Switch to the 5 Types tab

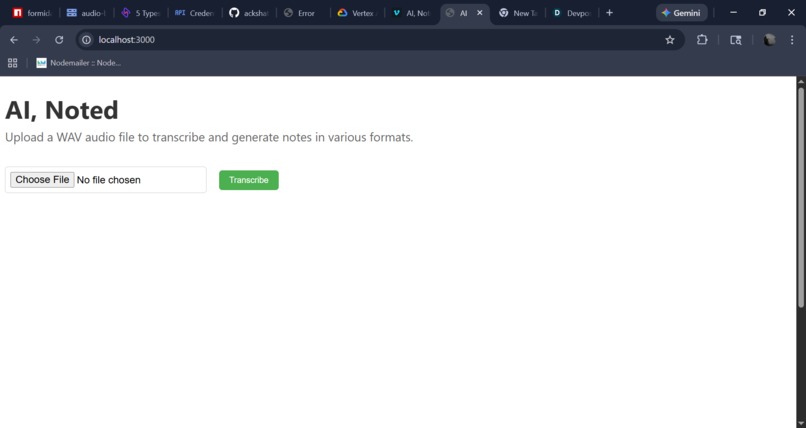140,13
